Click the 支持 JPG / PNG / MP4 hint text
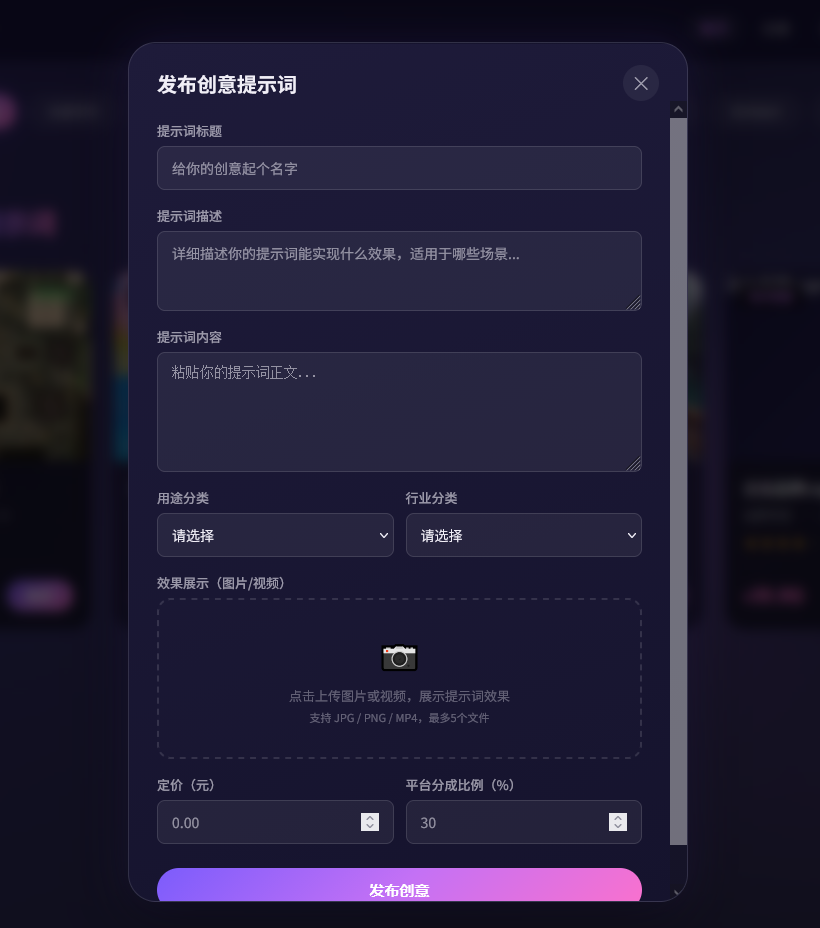 point(399,718)
